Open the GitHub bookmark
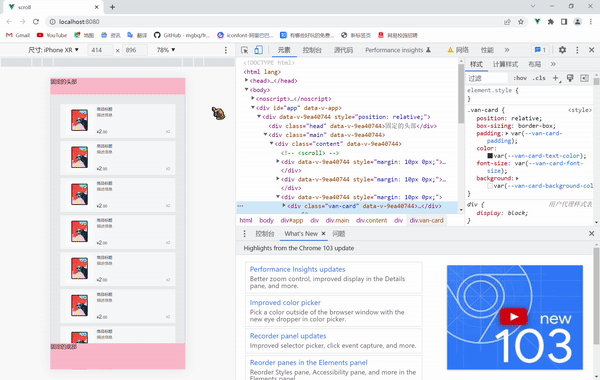Viewport: 600px width, 380px height. coord(182,35)
